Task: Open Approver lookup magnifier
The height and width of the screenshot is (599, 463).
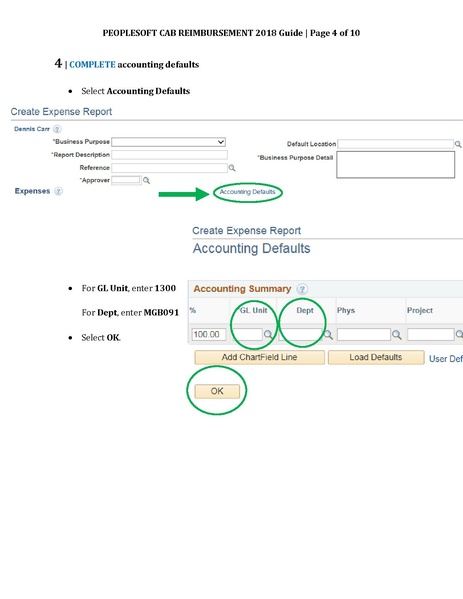Action: tap(146, 180)
